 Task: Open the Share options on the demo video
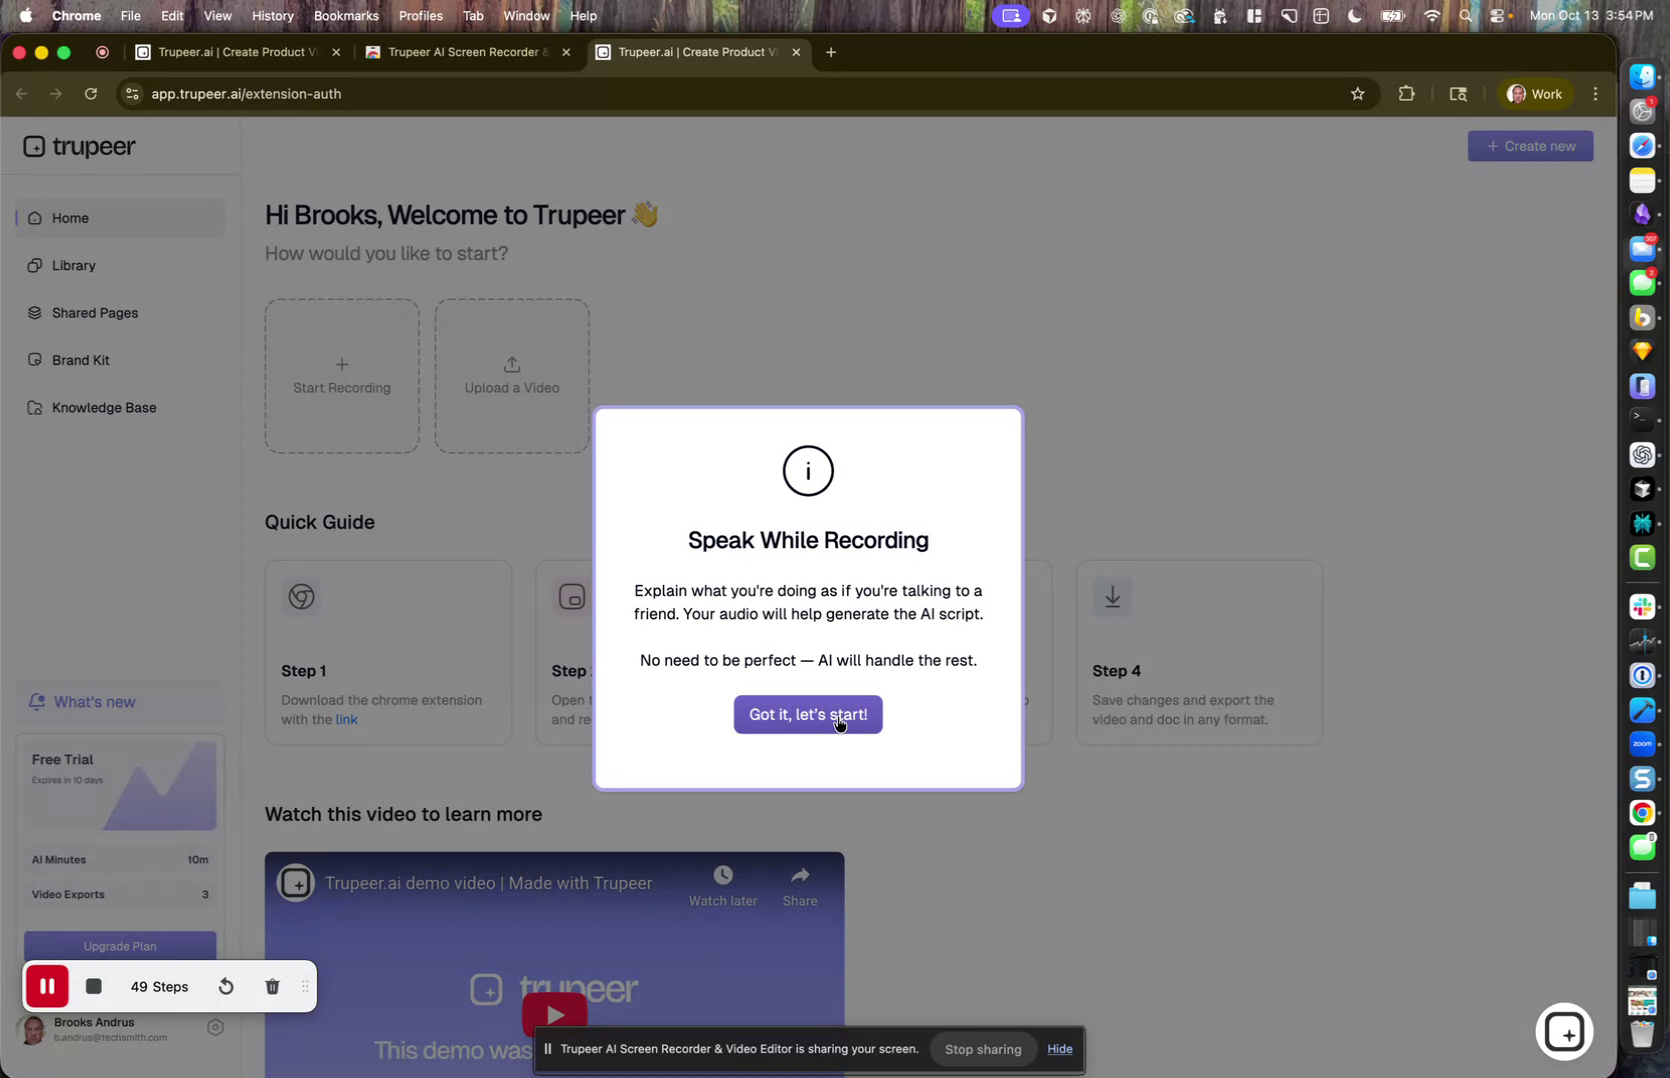click(799, 884)
